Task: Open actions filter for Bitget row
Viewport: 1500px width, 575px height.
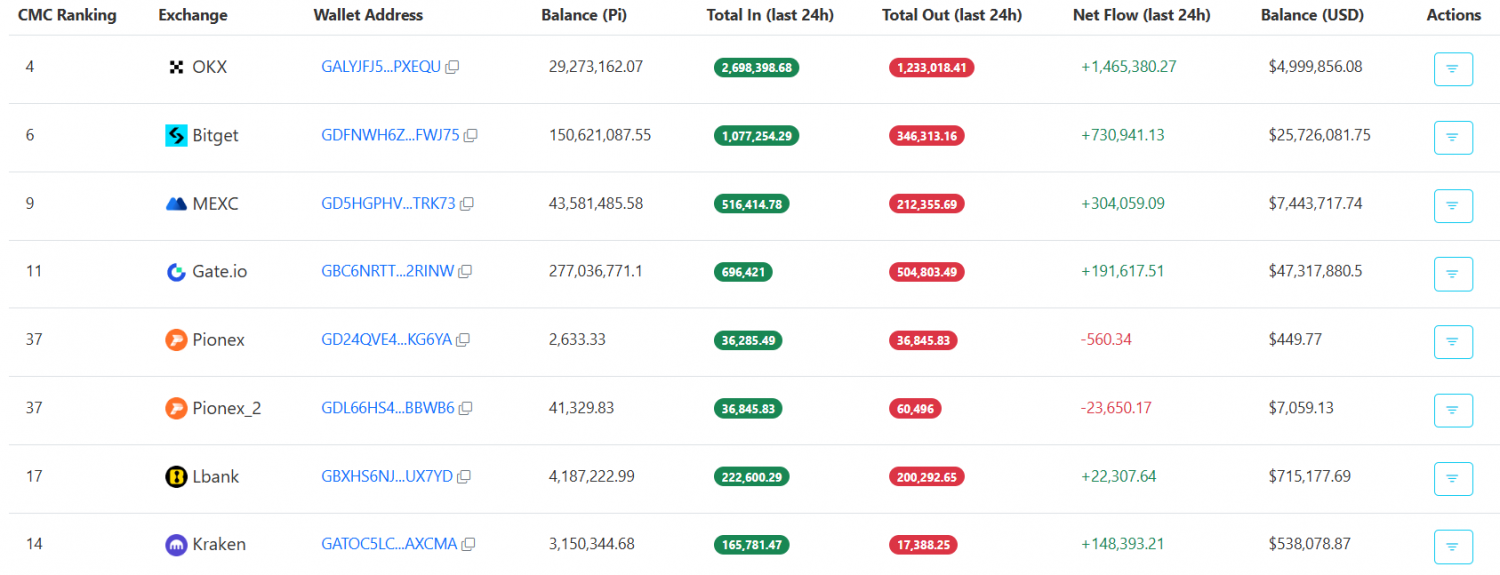Action: click(x=1452, y=137)
